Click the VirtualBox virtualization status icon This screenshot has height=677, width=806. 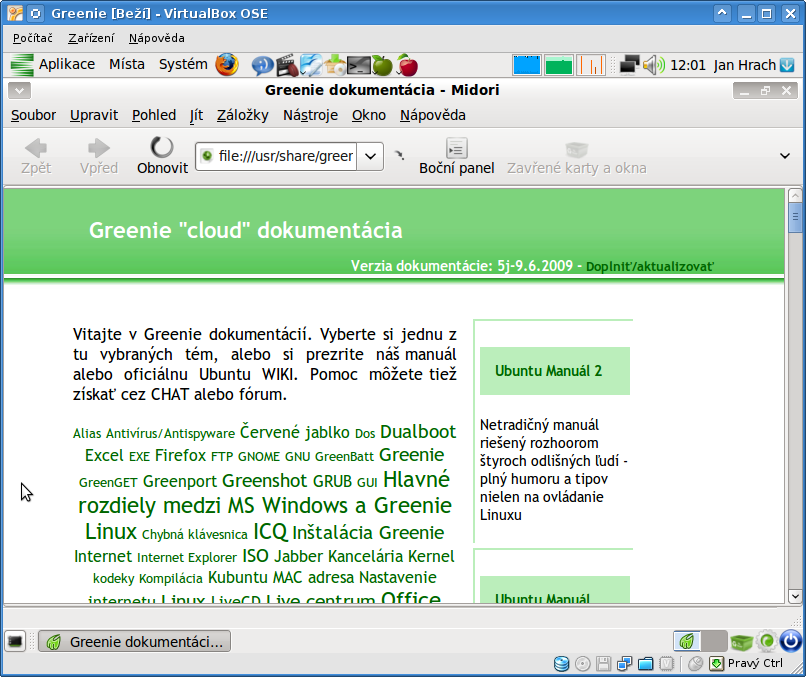pos(667,664)
